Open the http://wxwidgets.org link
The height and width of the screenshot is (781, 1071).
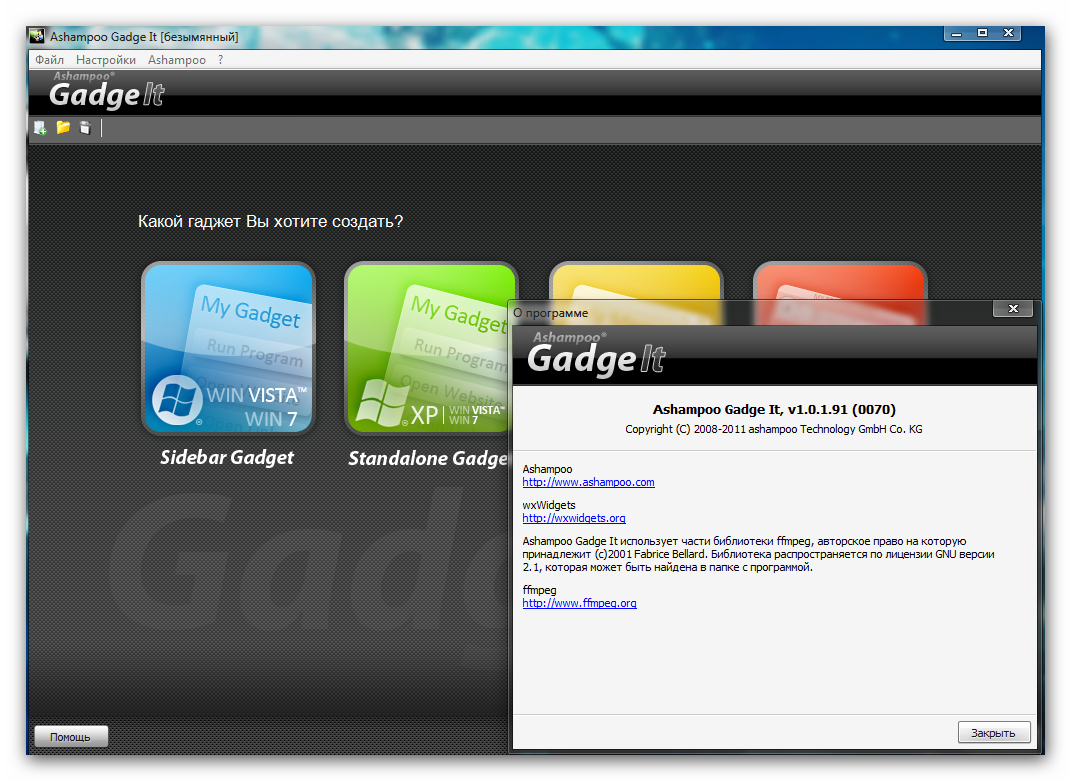(x=574, y=519)
